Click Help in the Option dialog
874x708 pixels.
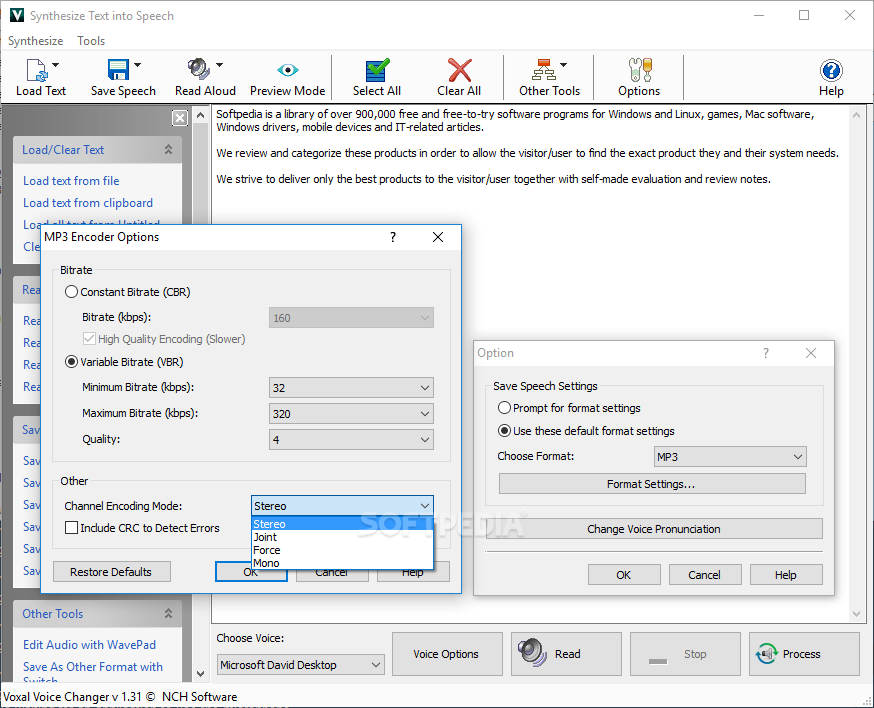pos(786,575)
